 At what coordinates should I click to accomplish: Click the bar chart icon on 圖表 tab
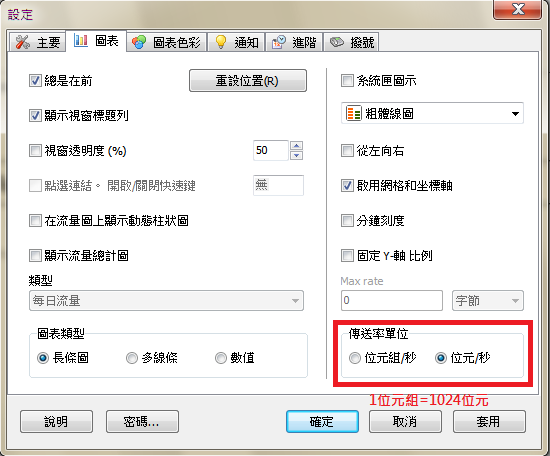coord(81,41)
